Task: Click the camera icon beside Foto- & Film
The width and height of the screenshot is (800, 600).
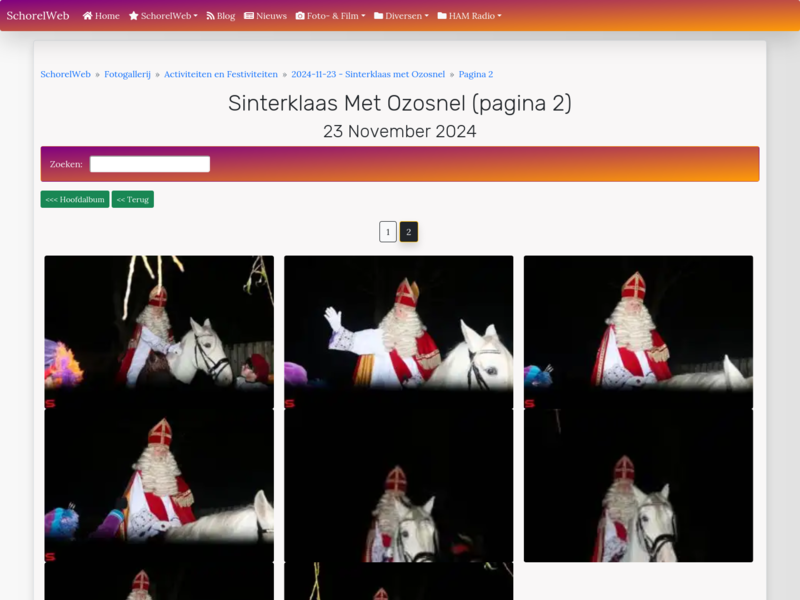Action: point(300,16)
